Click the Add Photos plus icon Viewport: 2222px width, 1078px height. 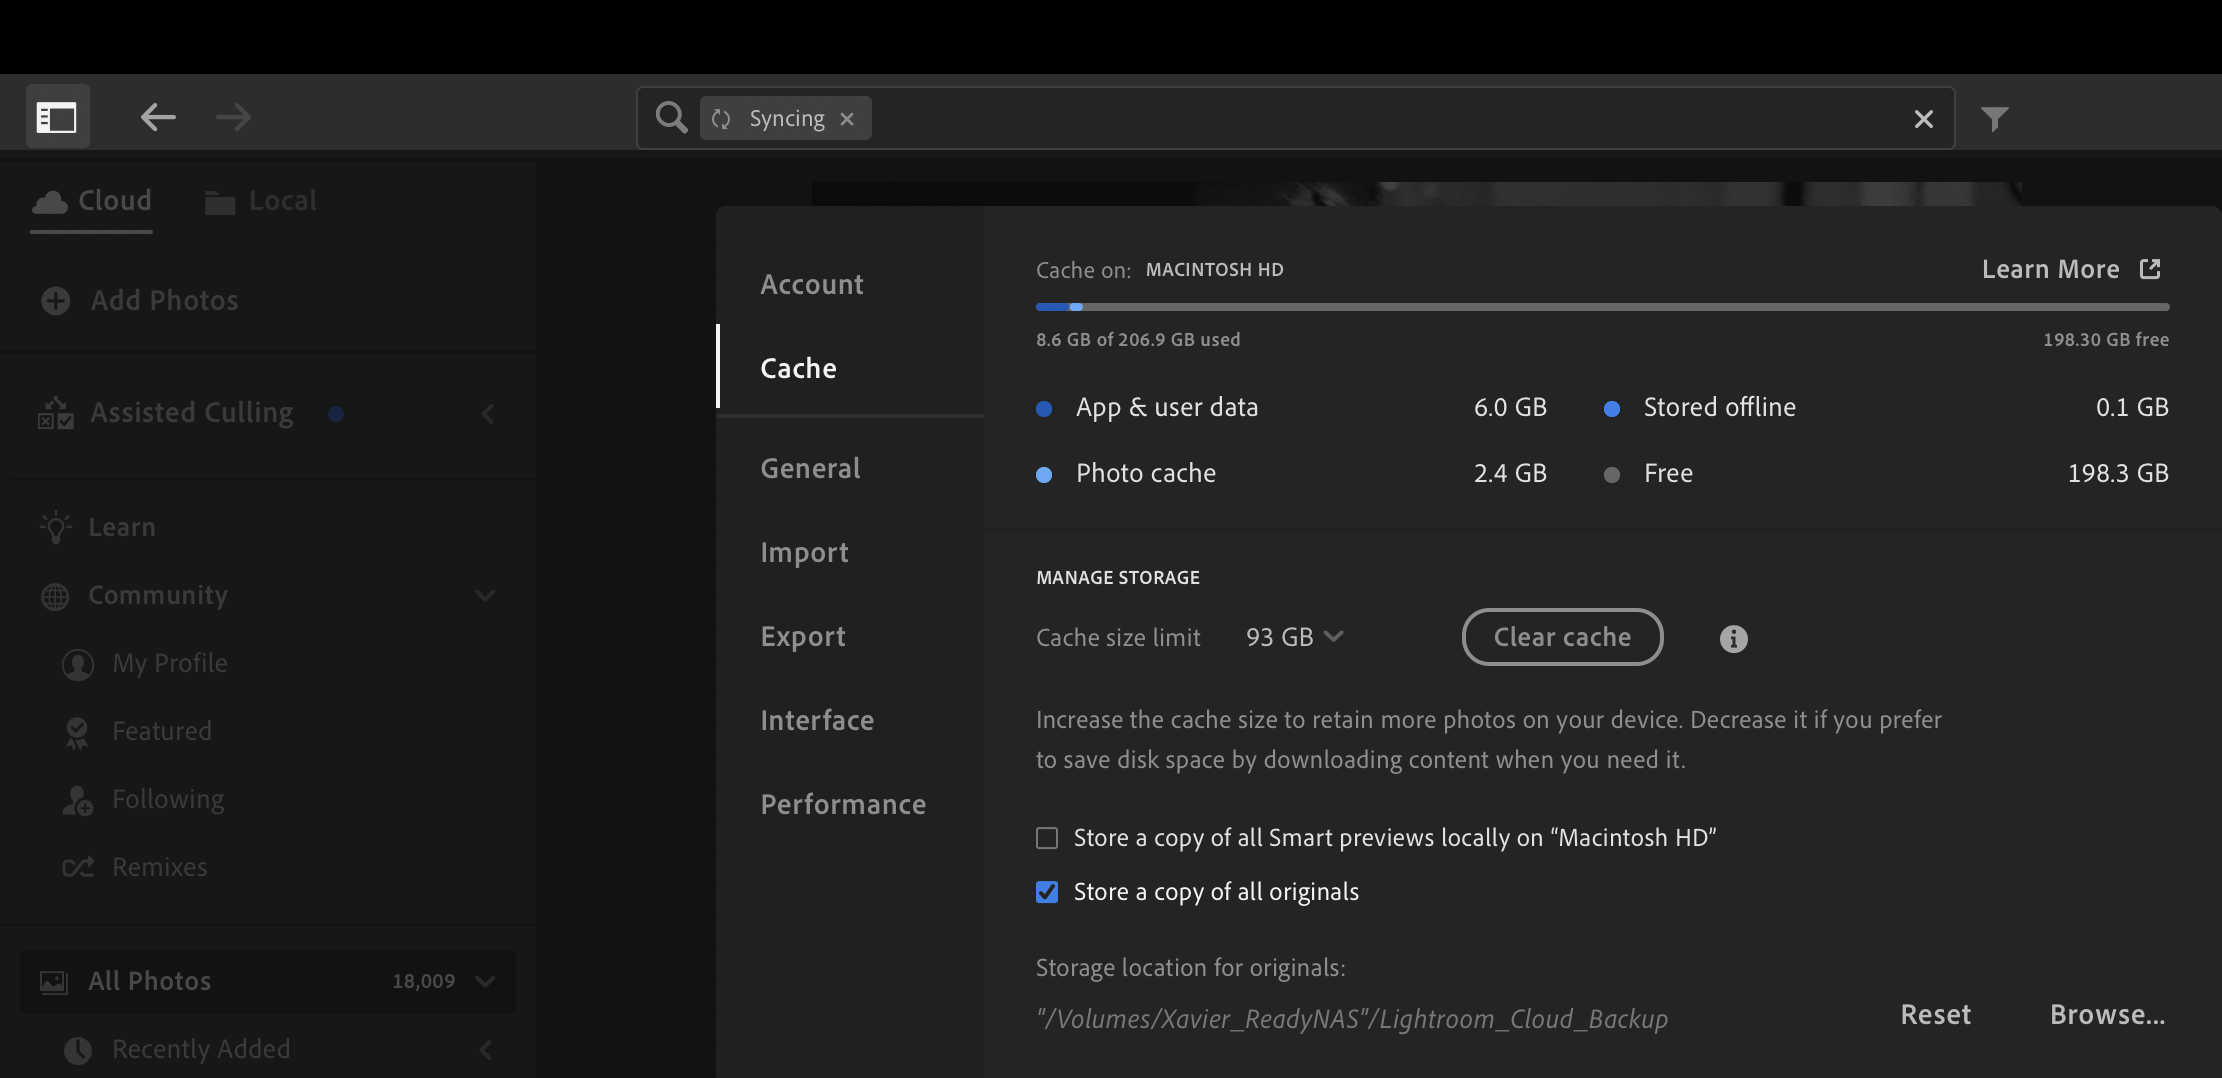(56, 301)
